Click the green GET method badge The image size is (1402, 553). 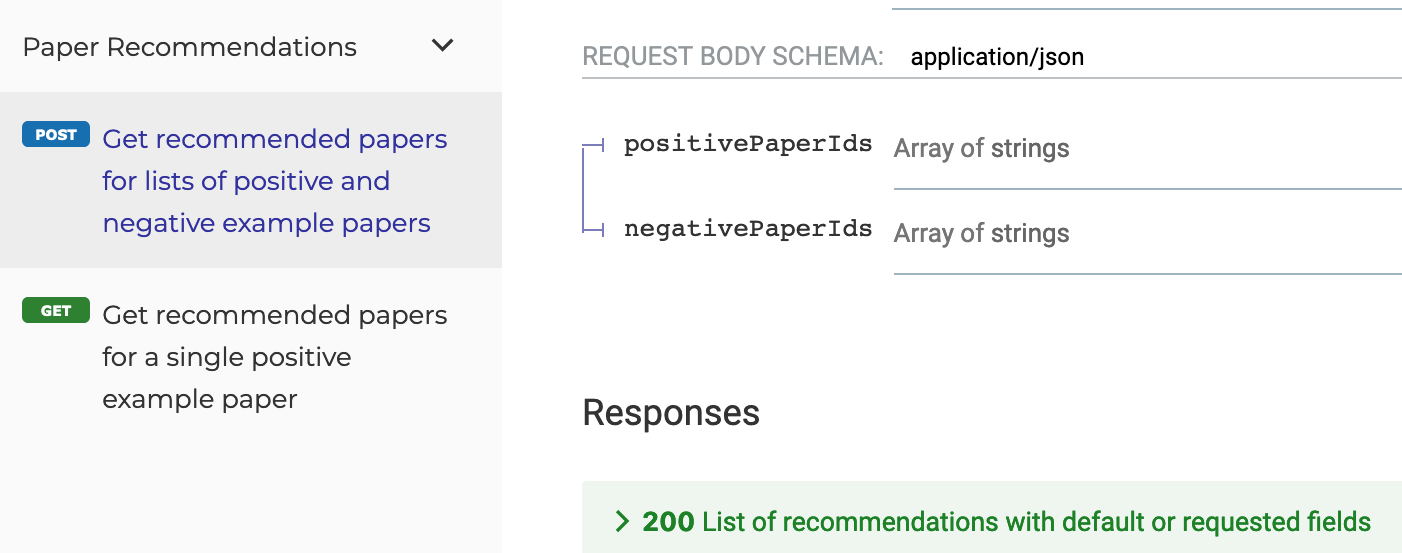pos(56,311)
